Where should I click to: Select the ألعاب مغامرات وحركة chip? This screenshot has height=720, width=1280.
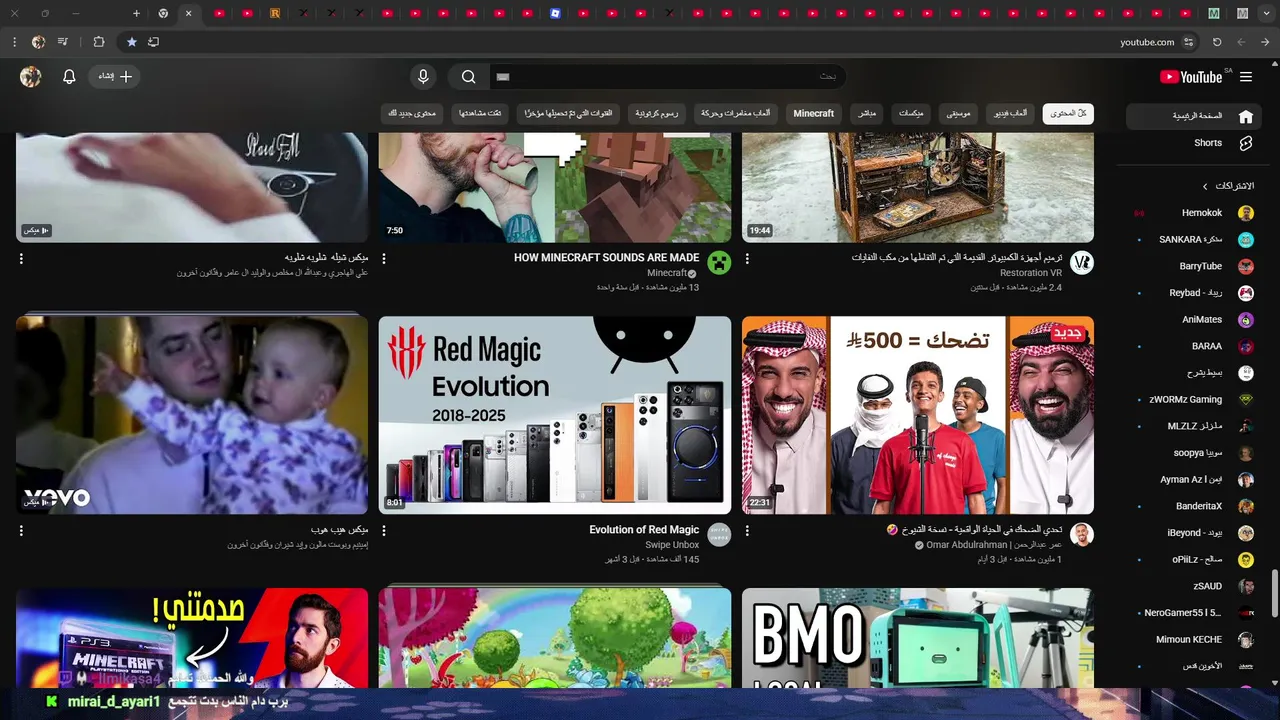click(x=736, y=113)
